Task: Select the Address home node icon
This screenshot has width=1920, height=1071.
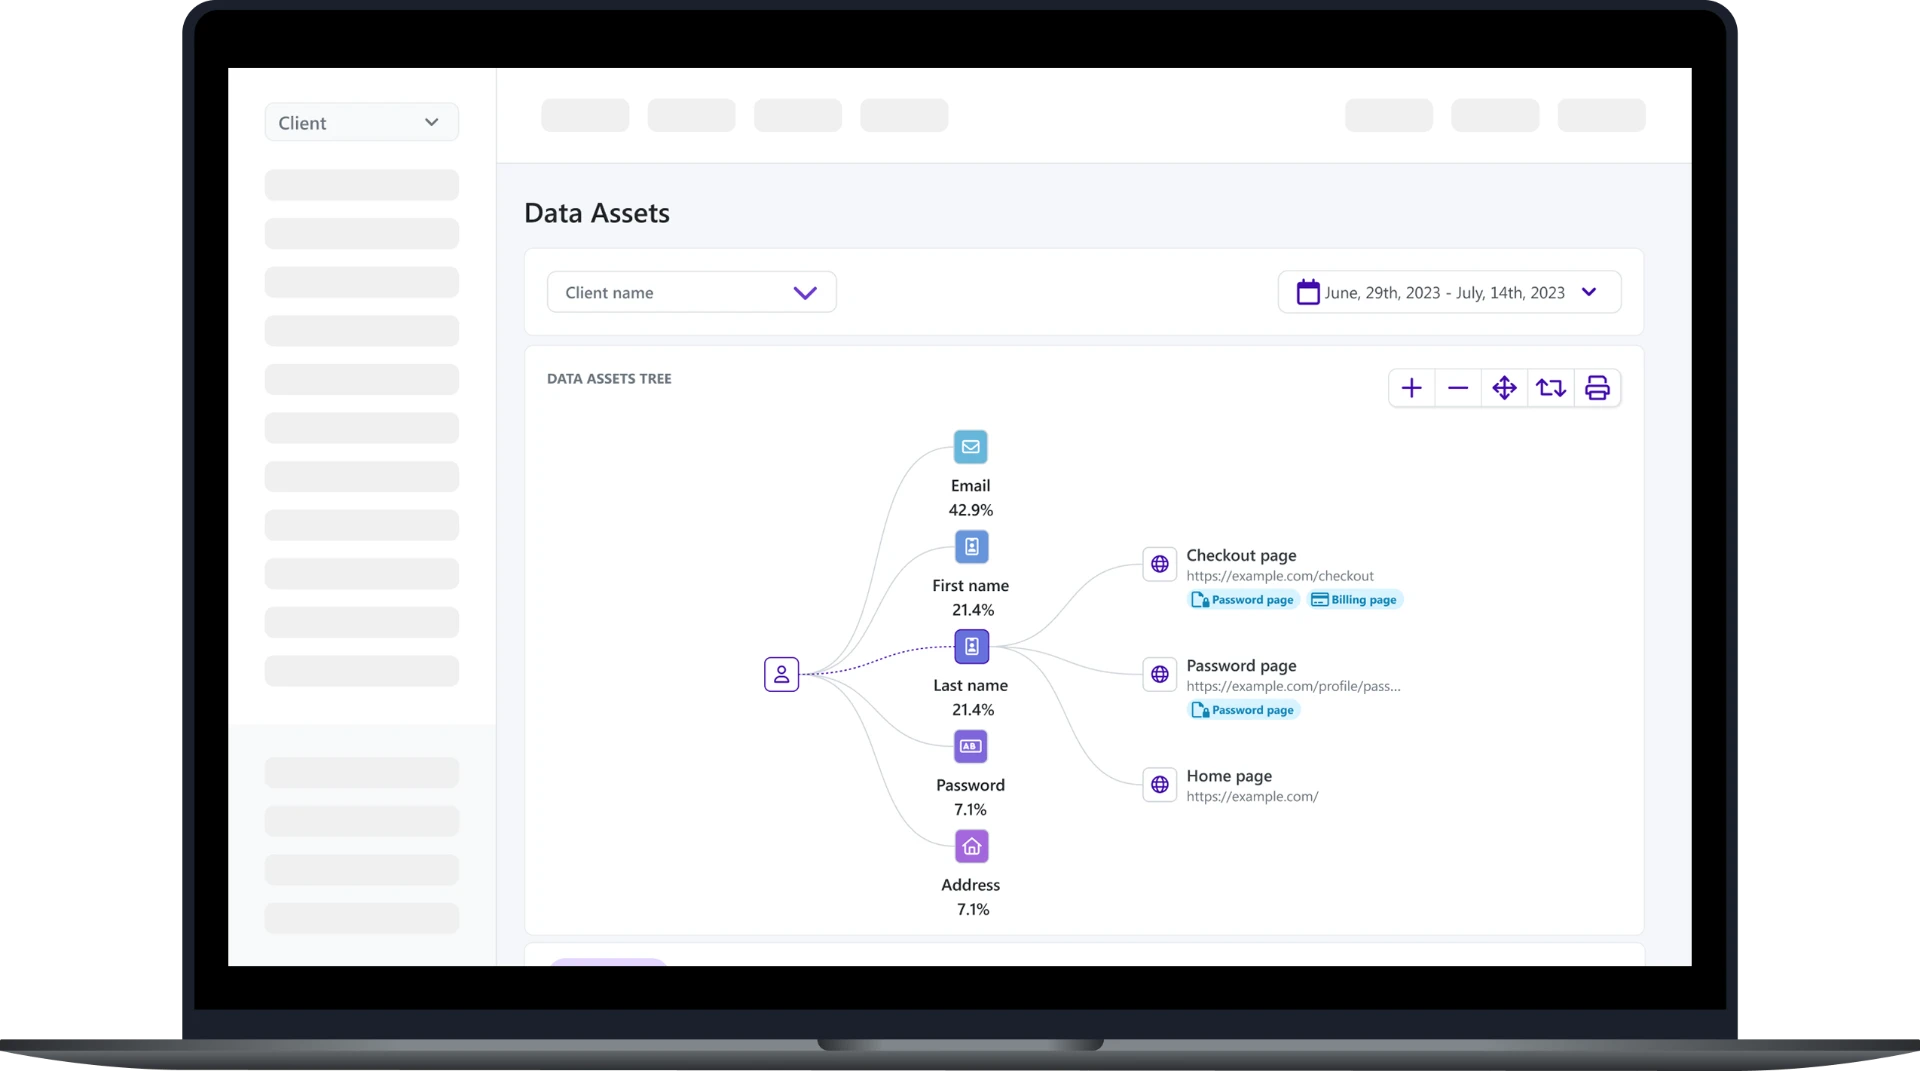Action: pyautogui.click(x=971, y=847)
